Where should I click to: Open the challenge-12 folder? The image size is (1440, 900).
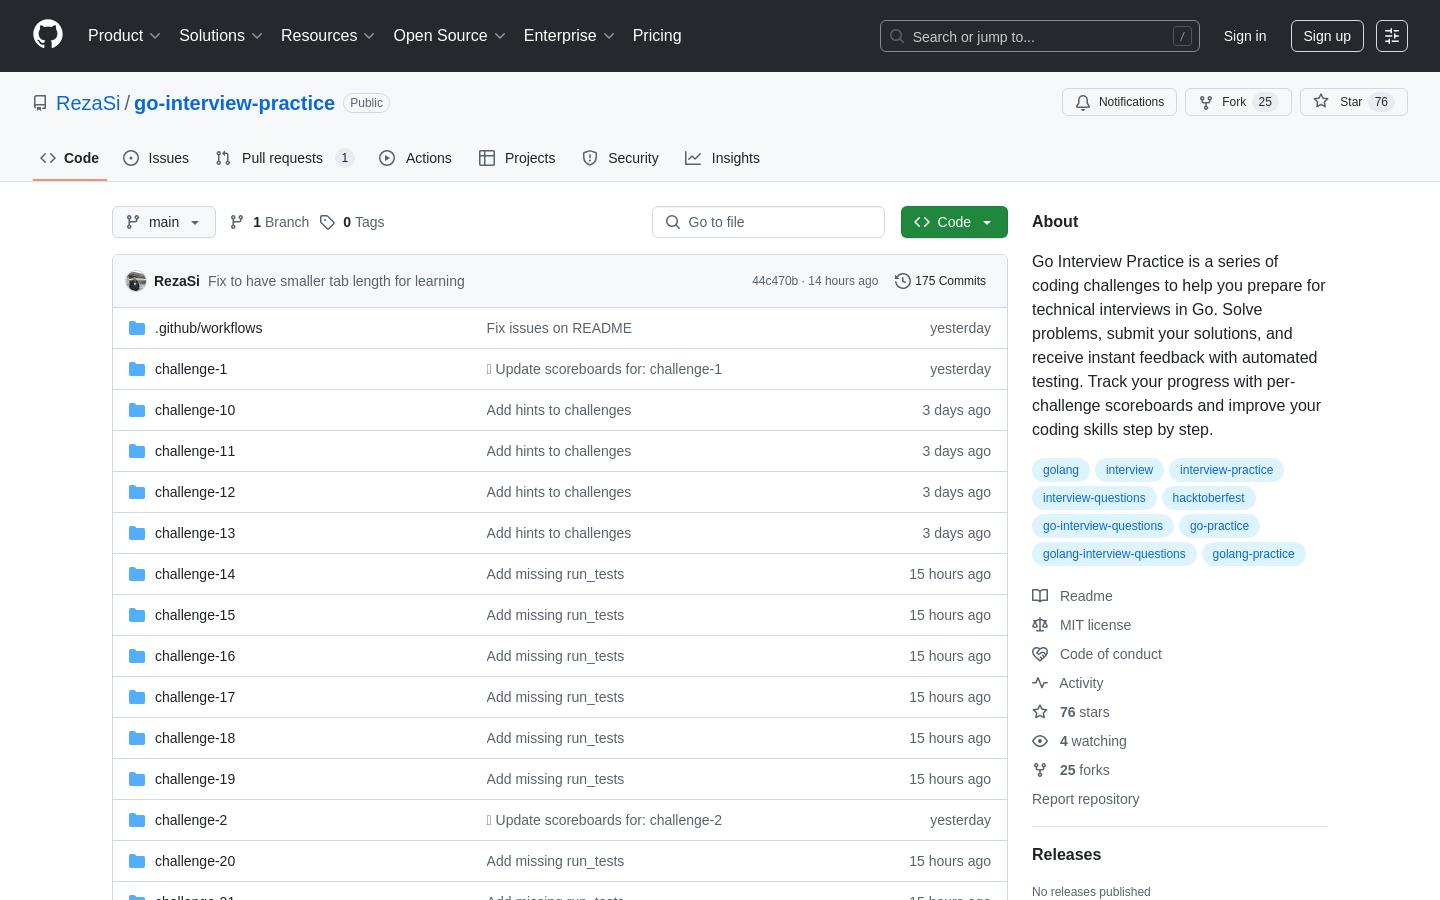click(195, 492)
